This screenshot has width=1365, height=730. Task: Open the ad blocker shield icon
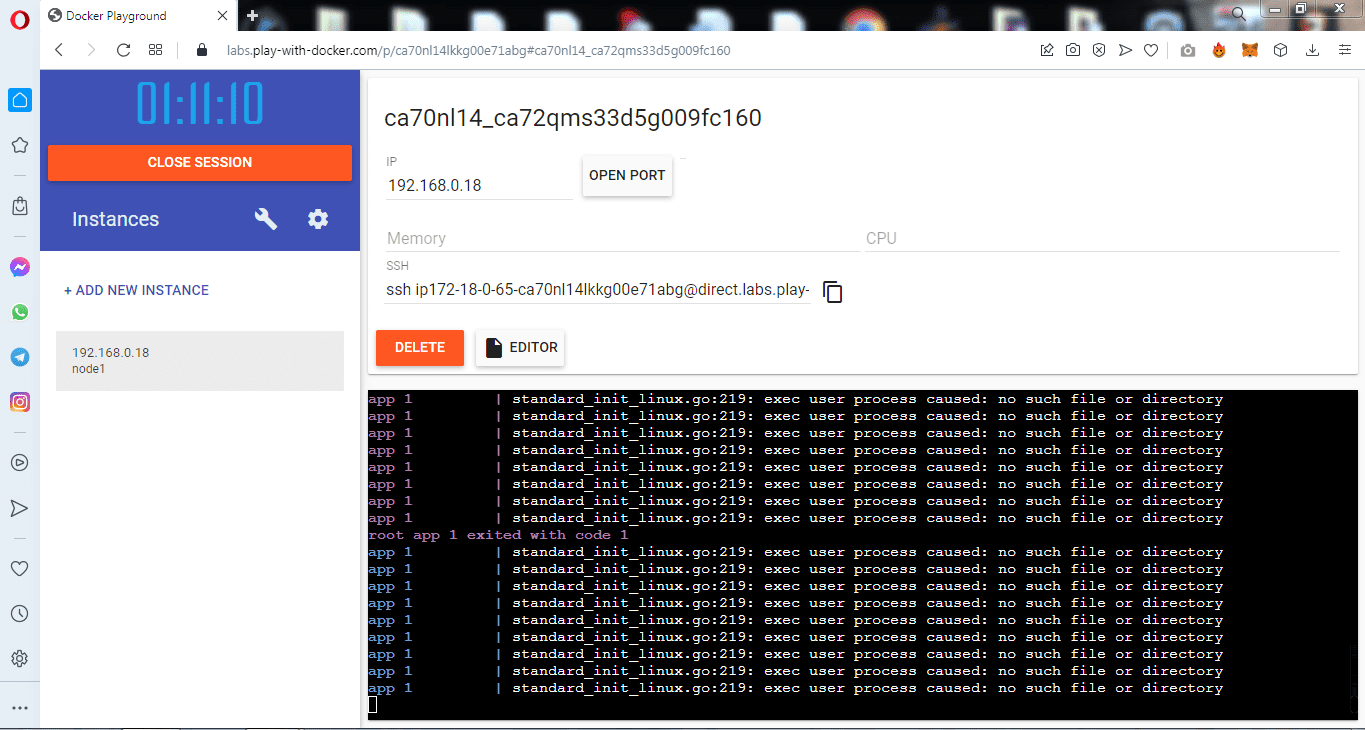click(x=1099, y=50)
